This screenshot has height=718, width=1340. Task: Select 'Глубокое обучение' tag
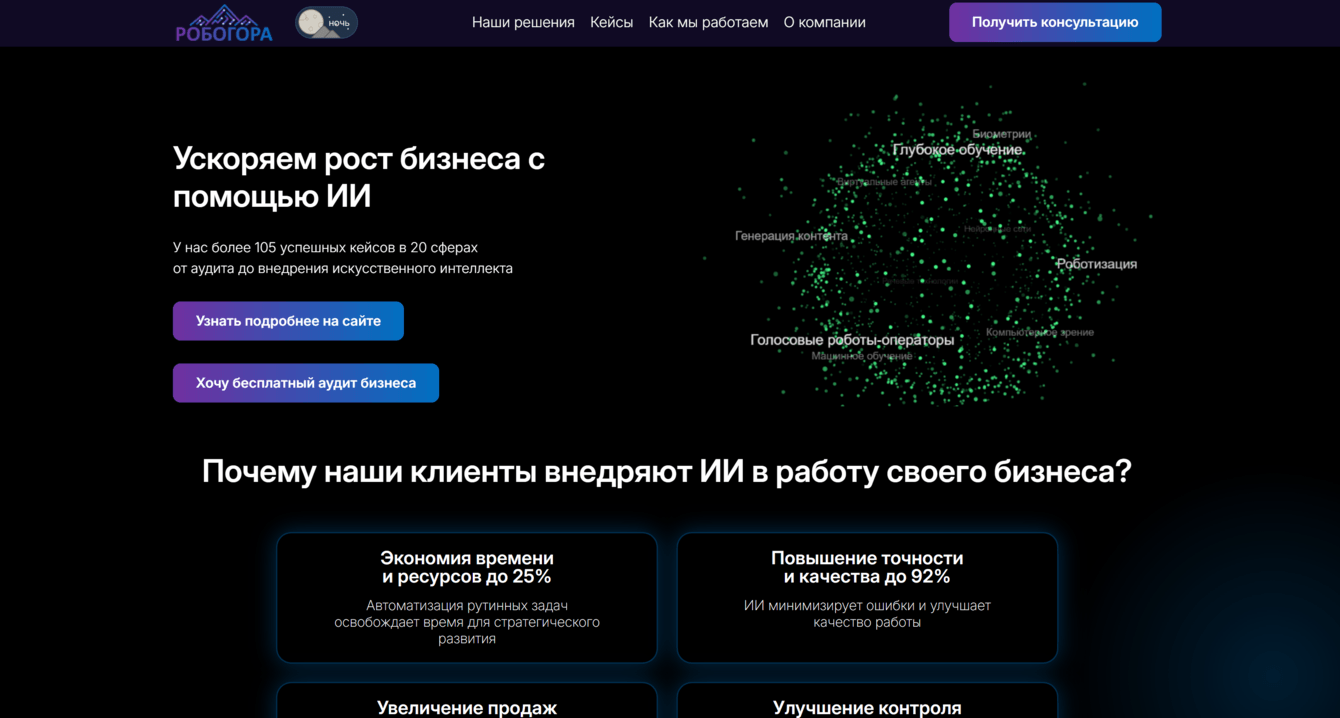tap(957, 149)
